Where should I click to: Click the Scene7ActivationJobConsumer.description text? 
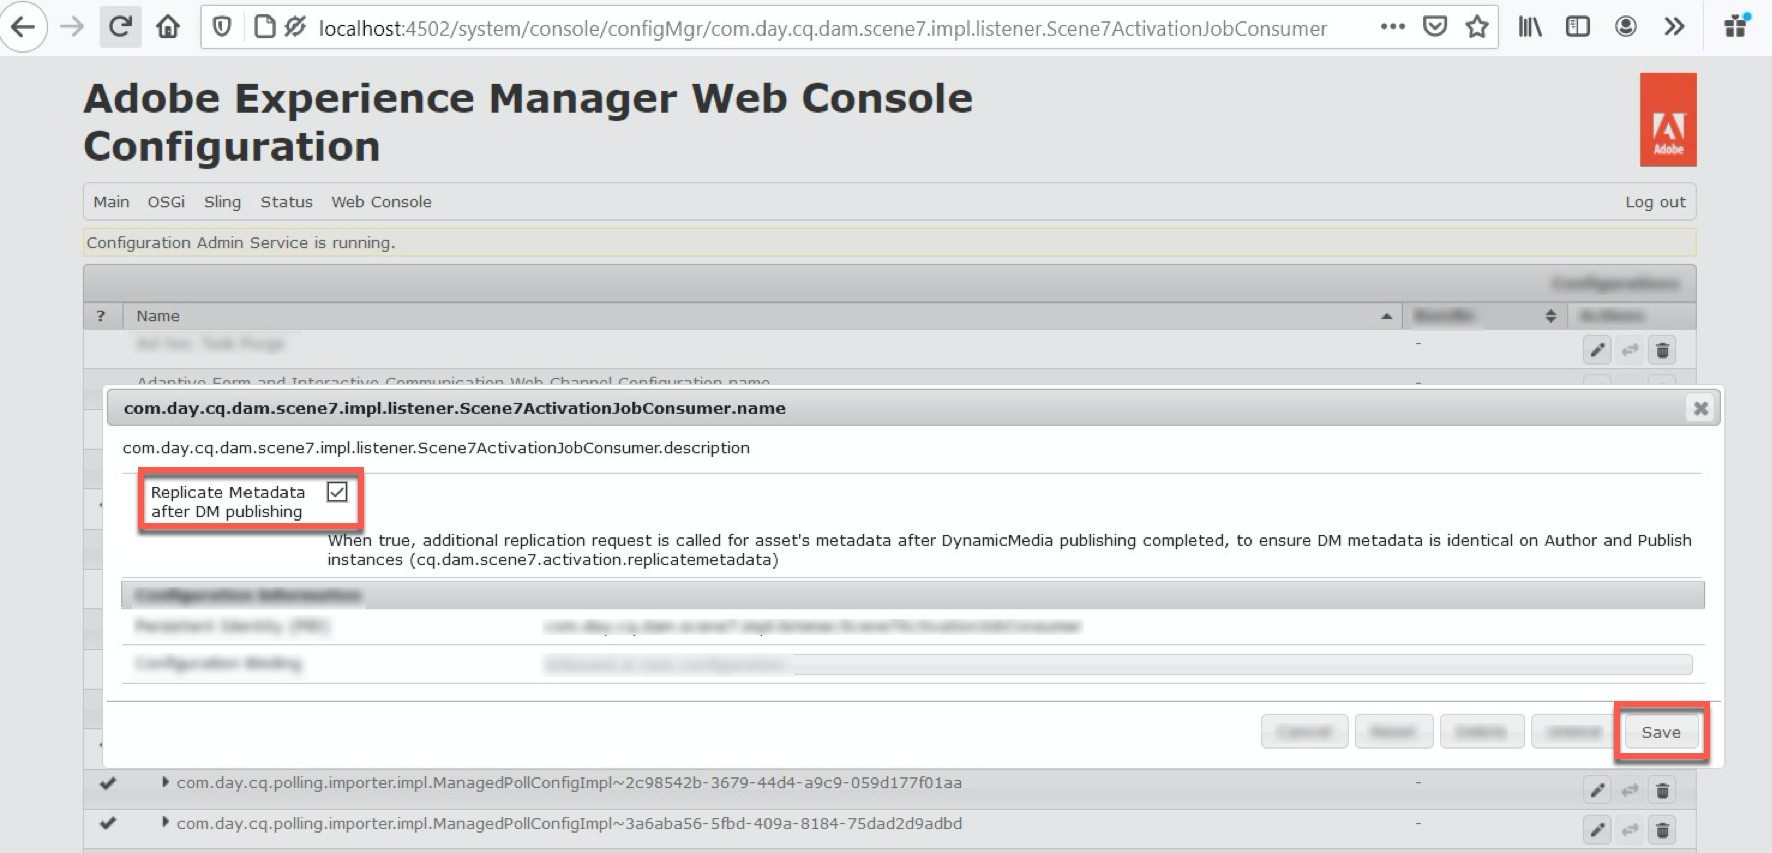tap(436, 448)
